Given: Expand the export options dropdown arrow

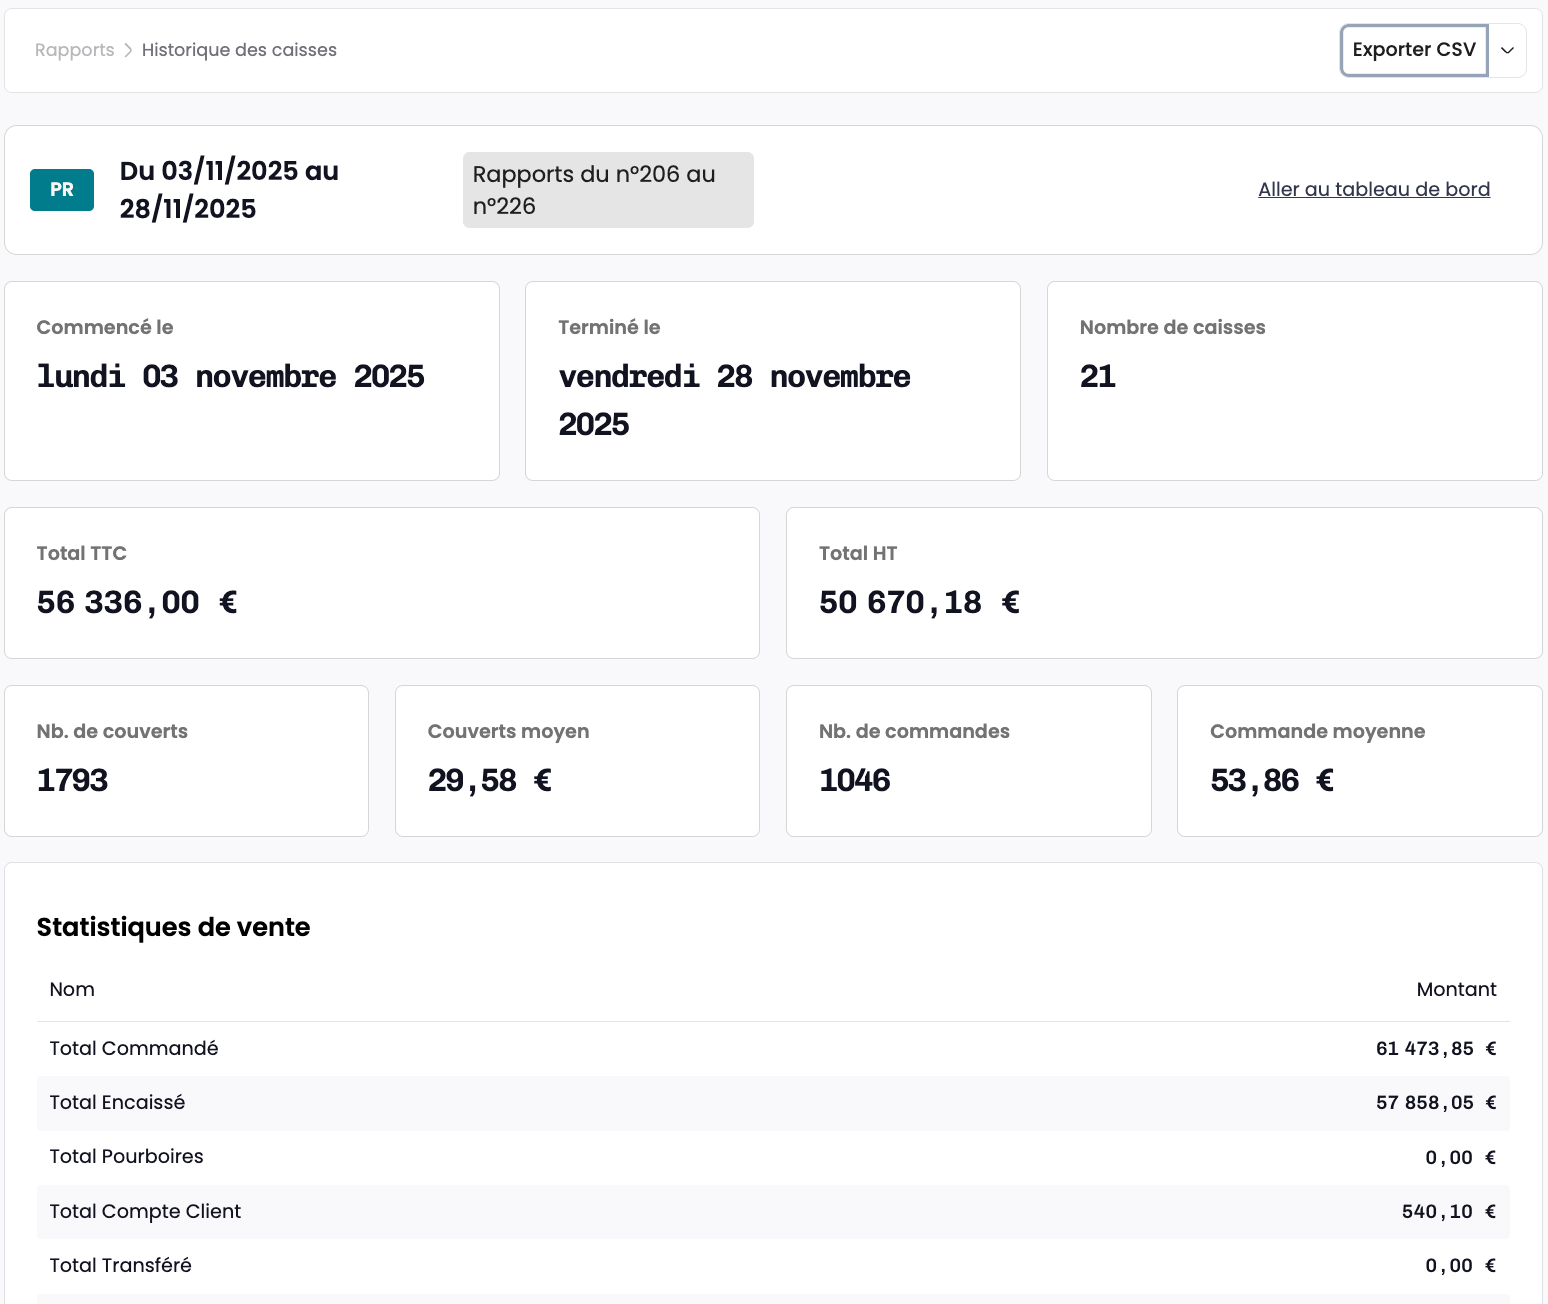Looking at the screenshot, I should click(x=1507, y=50).
